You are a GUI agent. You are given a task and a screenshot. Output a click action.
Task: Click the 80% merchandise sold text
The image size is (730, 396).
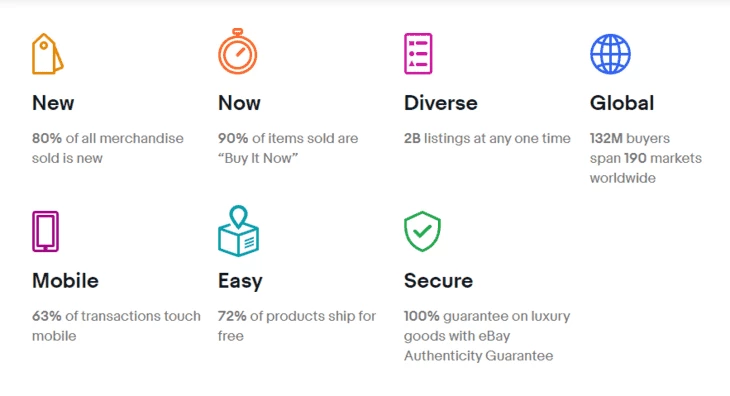(x=108, y=148)
